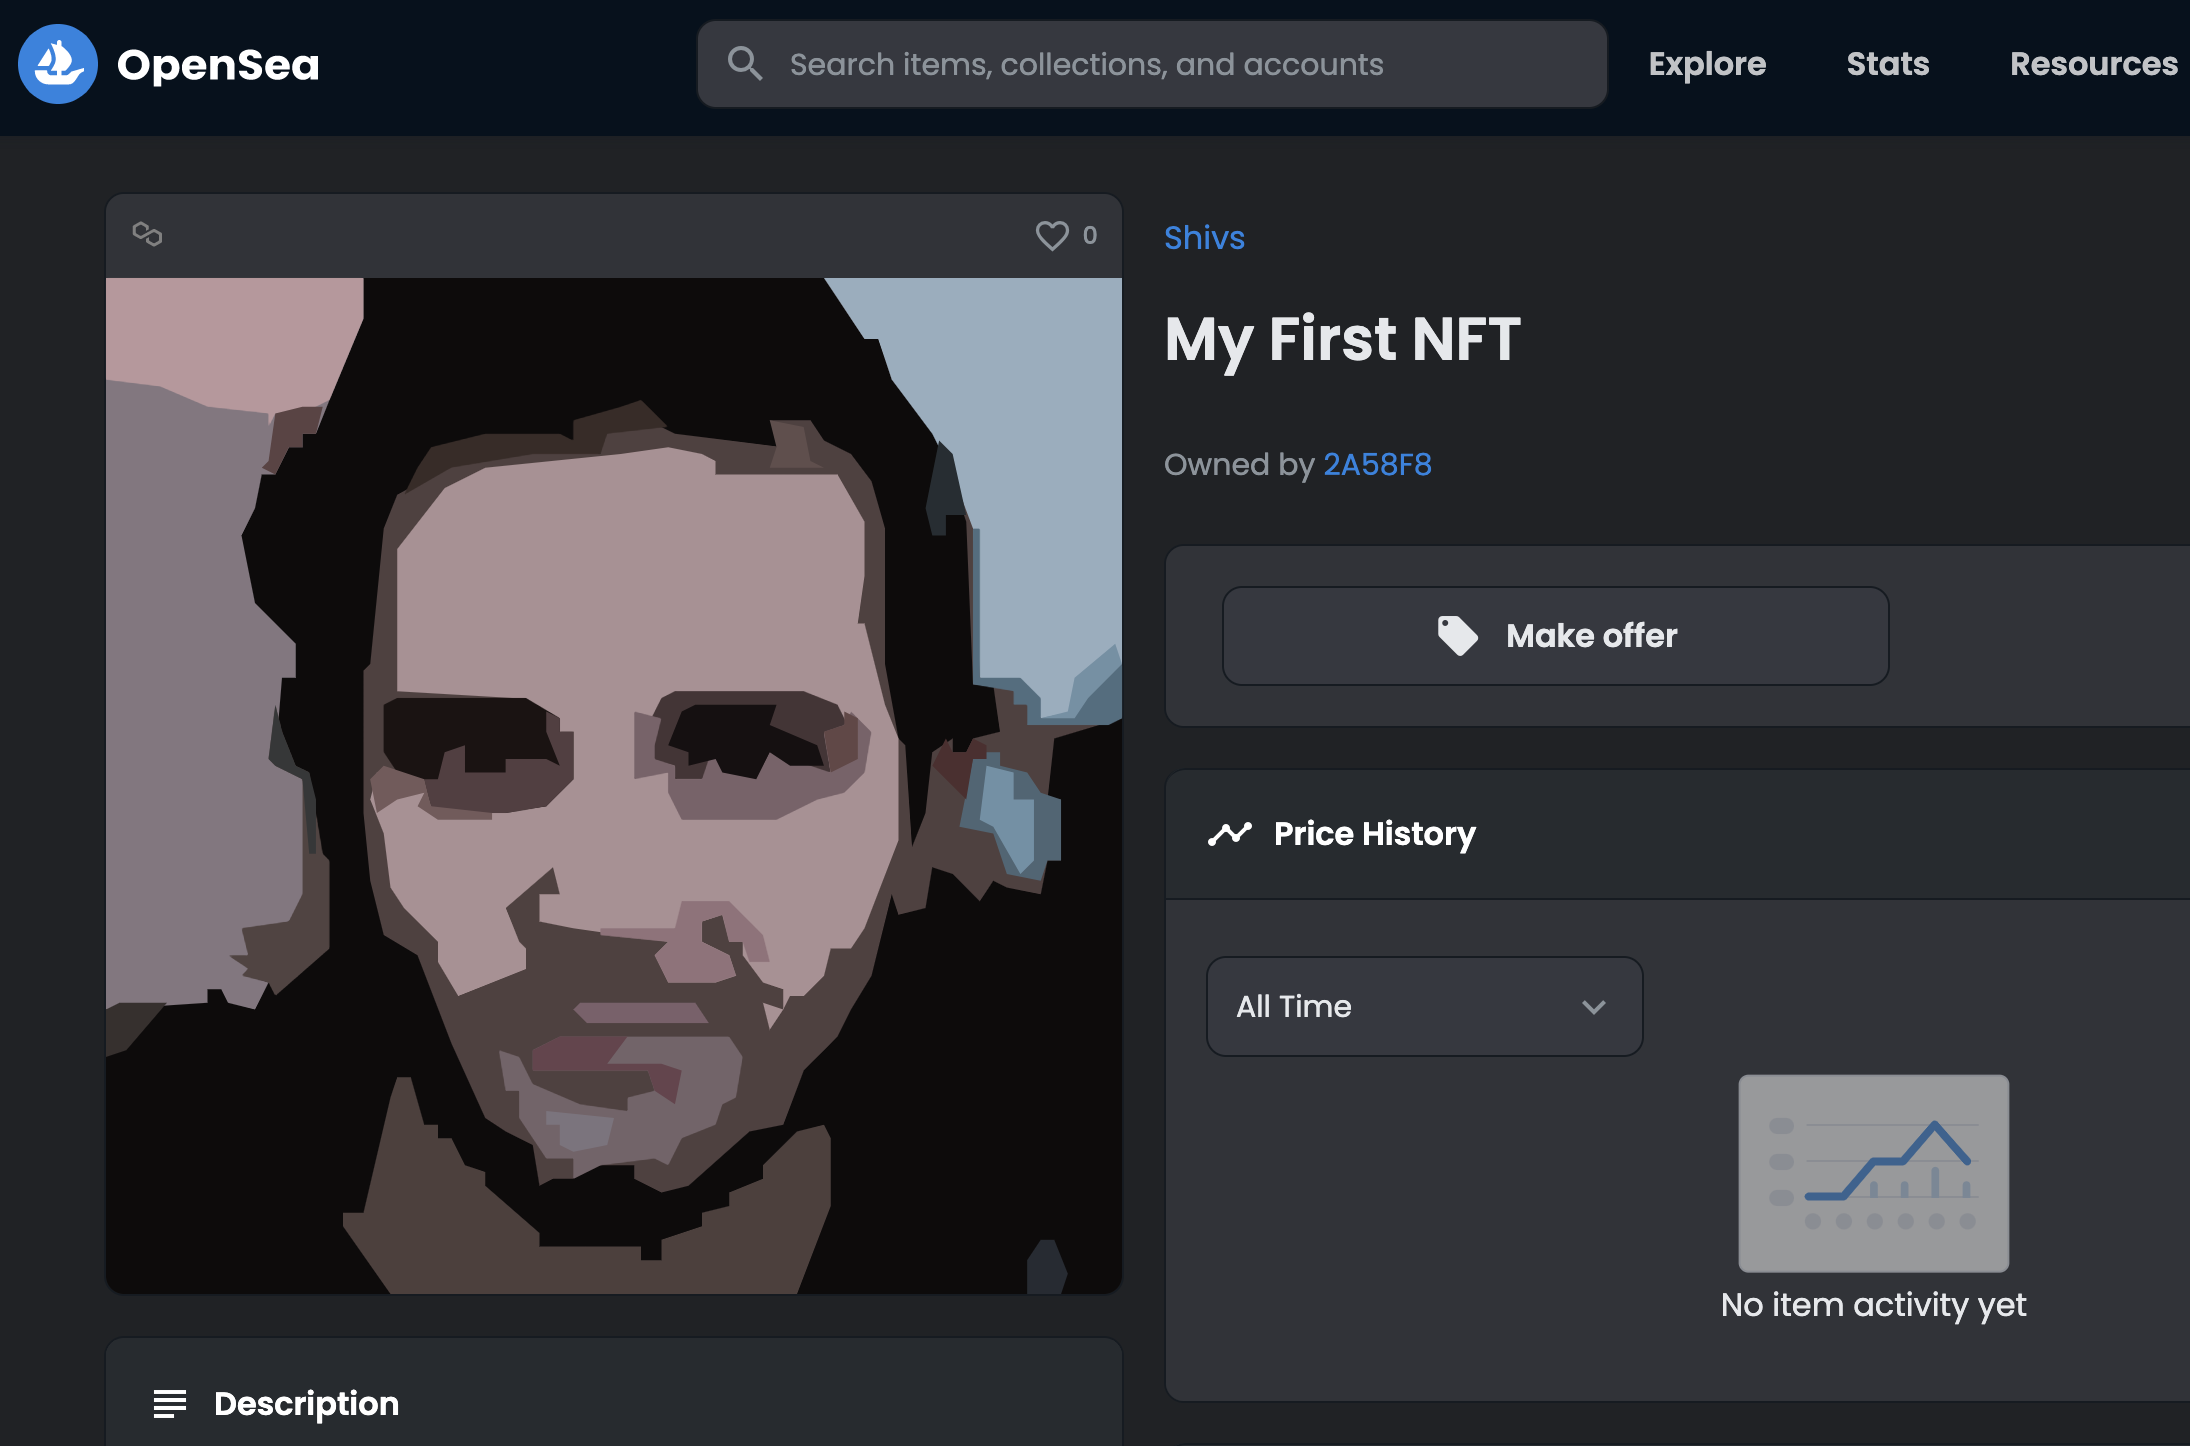The height and width of the screenshot is (1446, 2190).
Task: Expand the Price History time range options
Action: coord(1423,1006)
